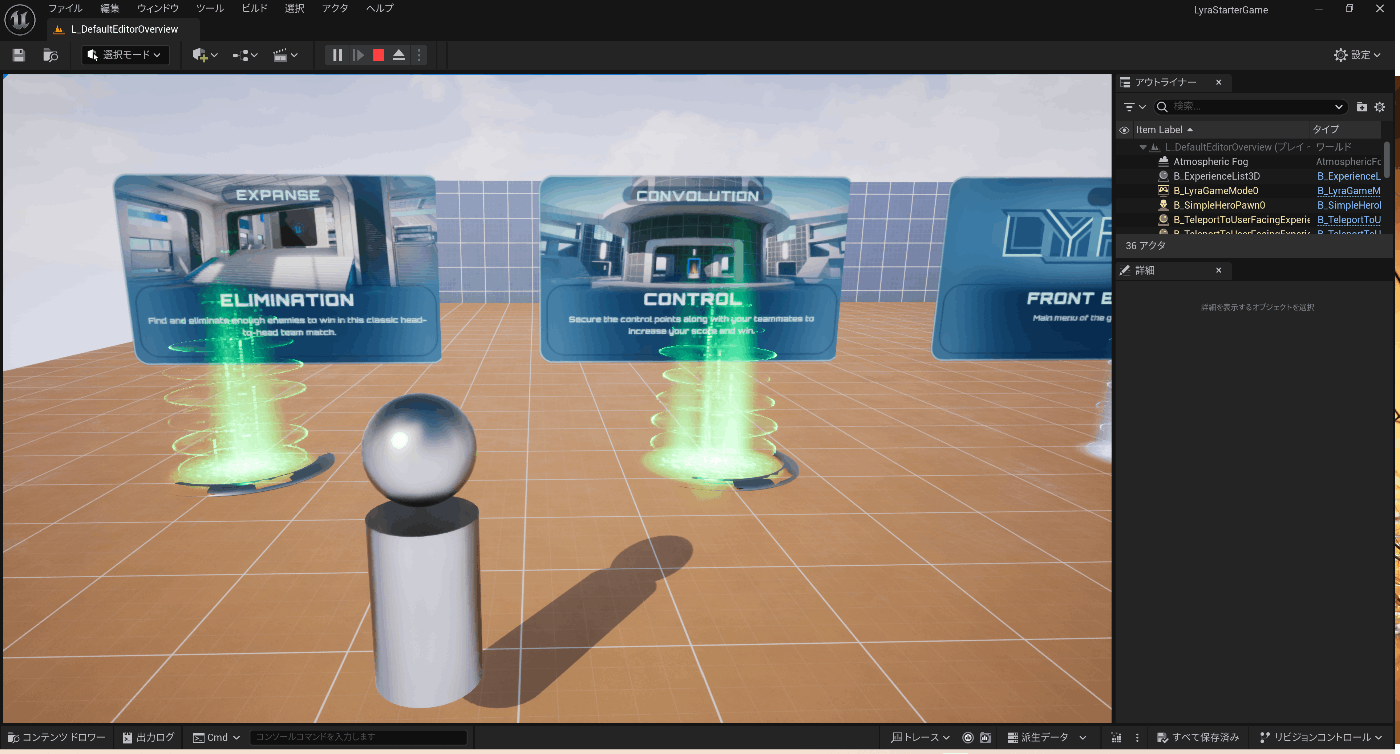This screenshot has width=1400, height=754.
Task: Open the content browser search (folder with magnifier) icon
Action: pyautogui.click(x=51, y=55)
